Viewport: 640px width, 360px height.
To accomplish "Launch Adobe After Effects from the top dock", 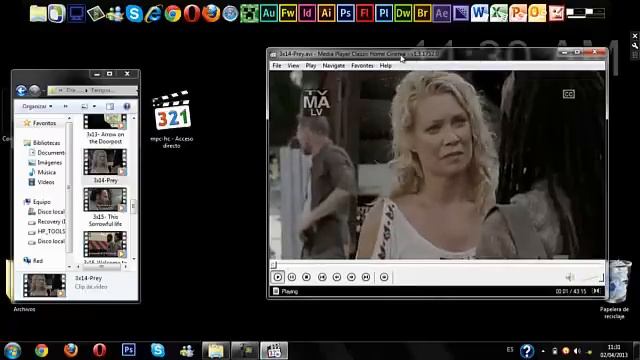I will coord(441,13).
